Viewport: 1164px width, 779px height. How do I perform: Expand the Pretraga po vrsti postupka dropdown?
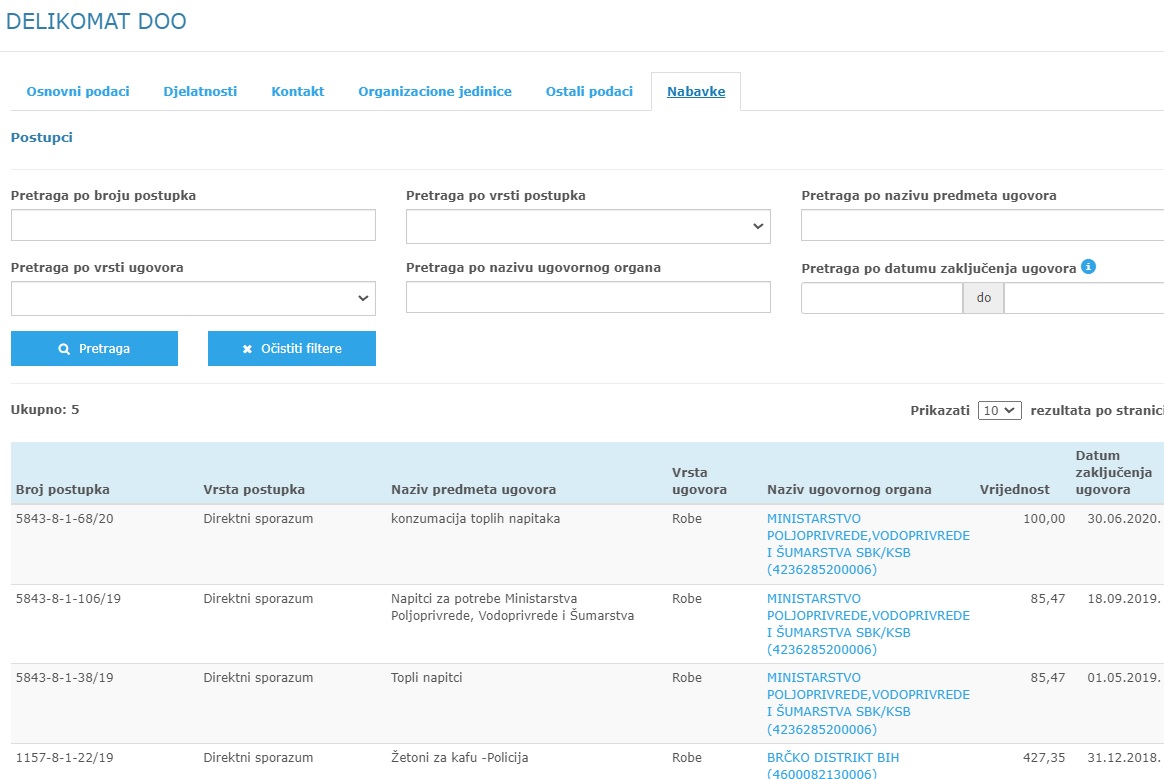pos(588,227)
